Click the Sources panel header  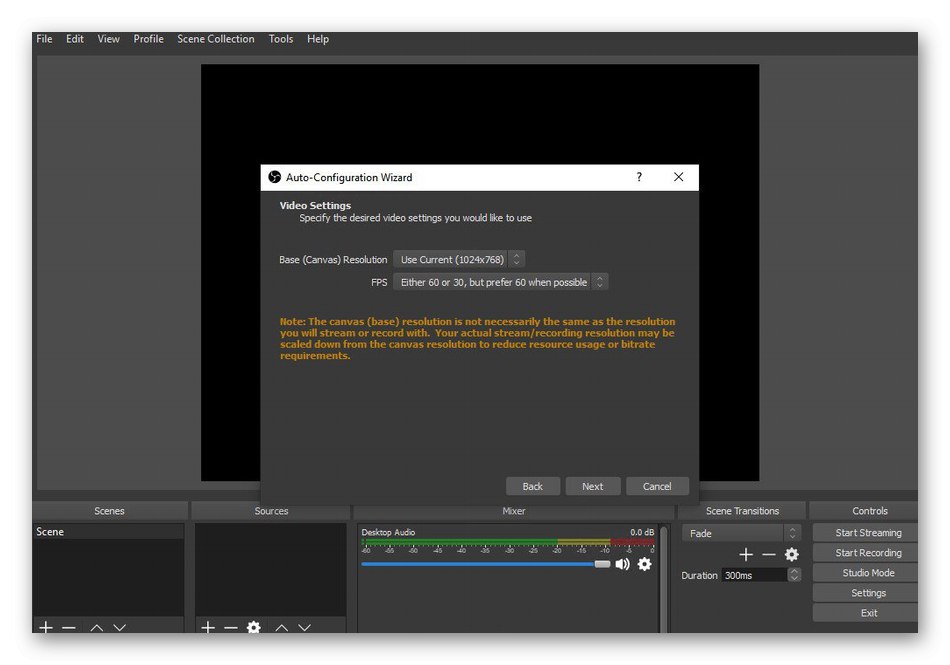[x=271, y=511]
